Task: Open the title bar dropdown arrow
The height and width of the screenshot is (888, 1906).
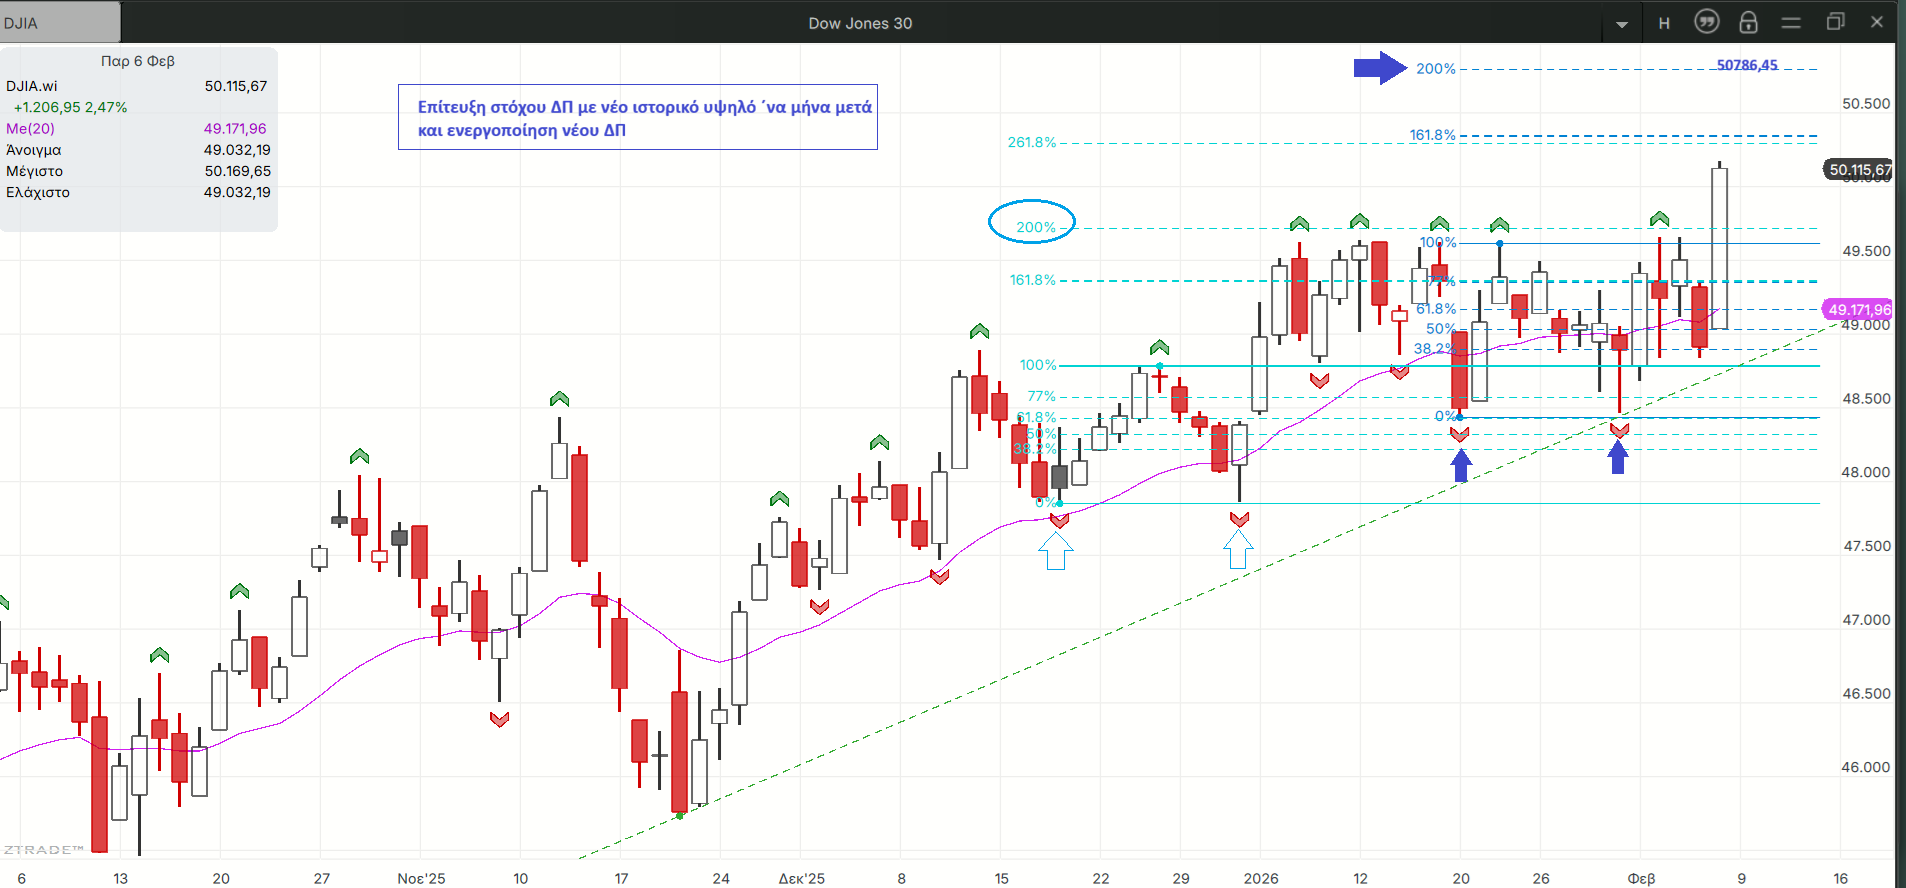Action: tap(1621, 24)
